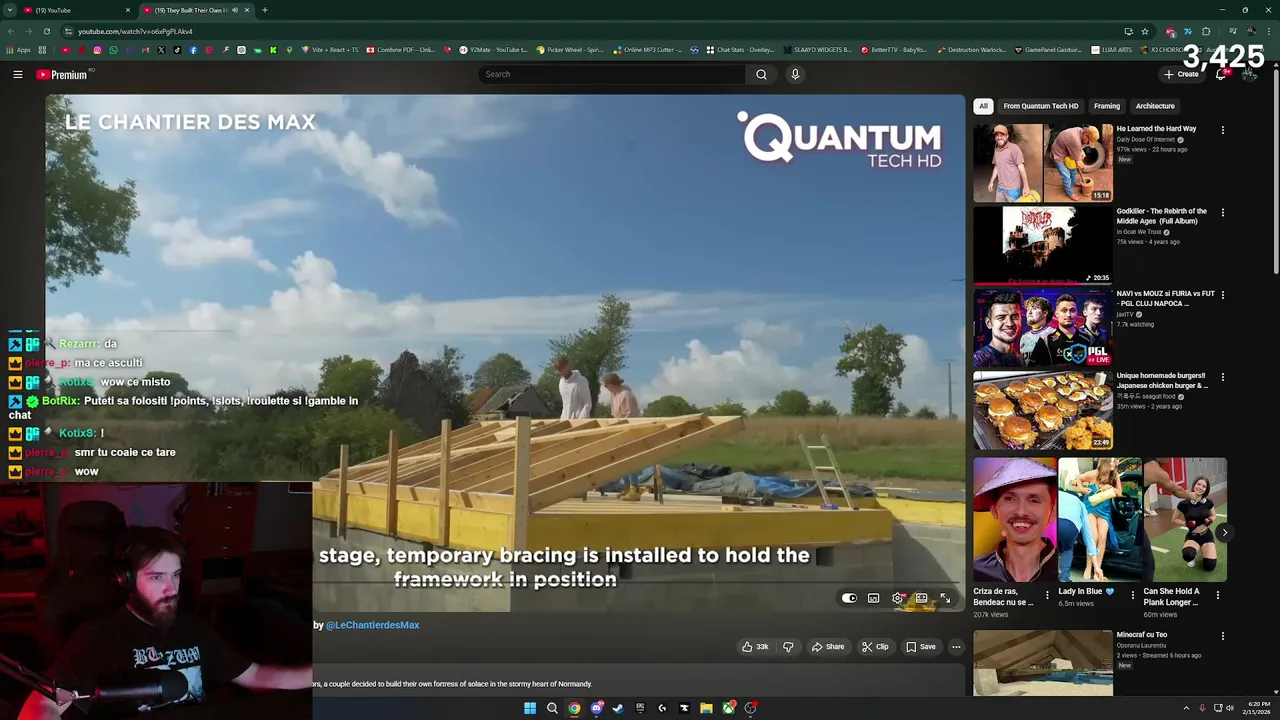
Task: Open the @LeChantierdesMax channel link
Action: [x=372, y=625]
